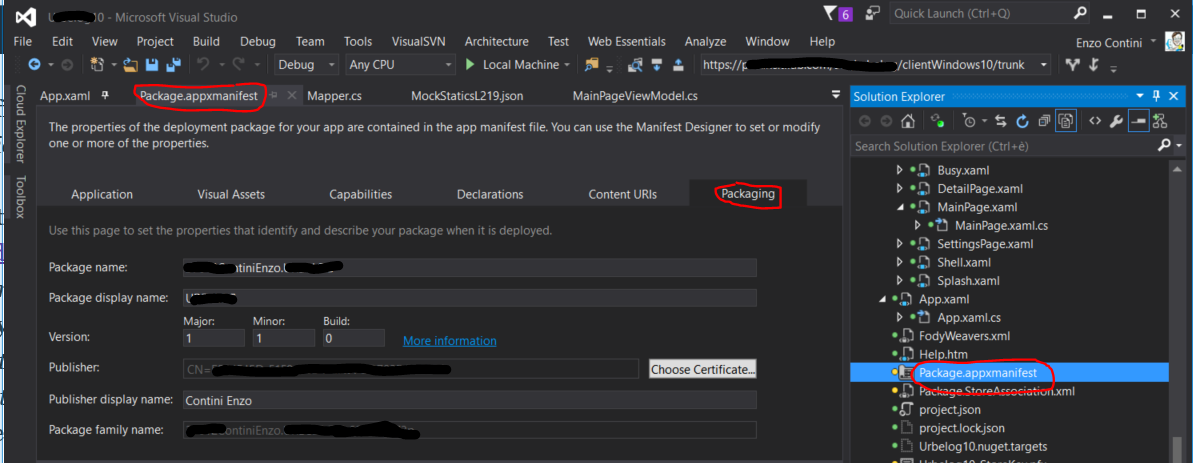Click the Refresh icon in Solution Explorer
Viewport: 1193px width, 463px height.
coord(1022,121)
